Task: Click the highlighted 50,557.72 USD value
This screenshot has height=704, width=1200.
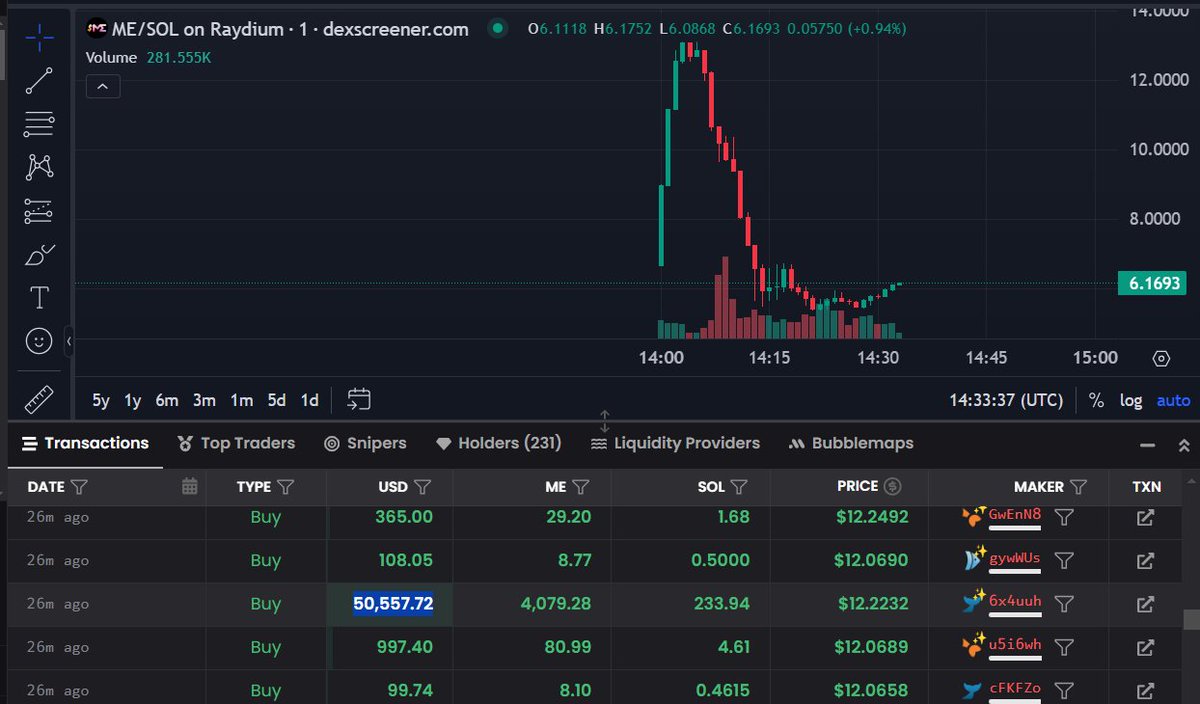Action: pos(393,604)
